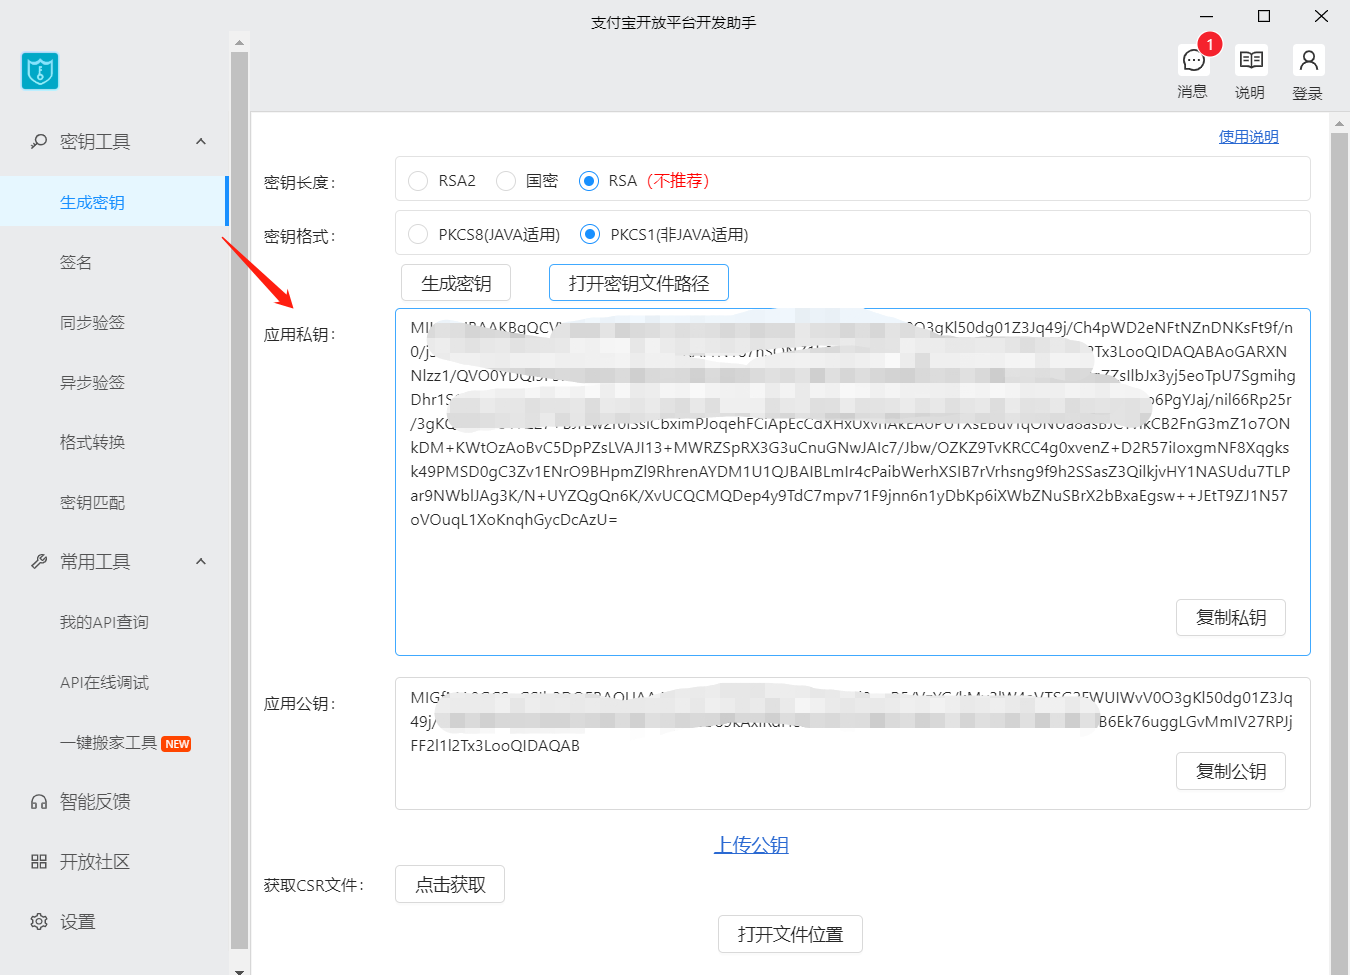1350x975 pixels.
Task: Choose PKCS1(非JAVA适用) key format
Action: click(590, 234)
